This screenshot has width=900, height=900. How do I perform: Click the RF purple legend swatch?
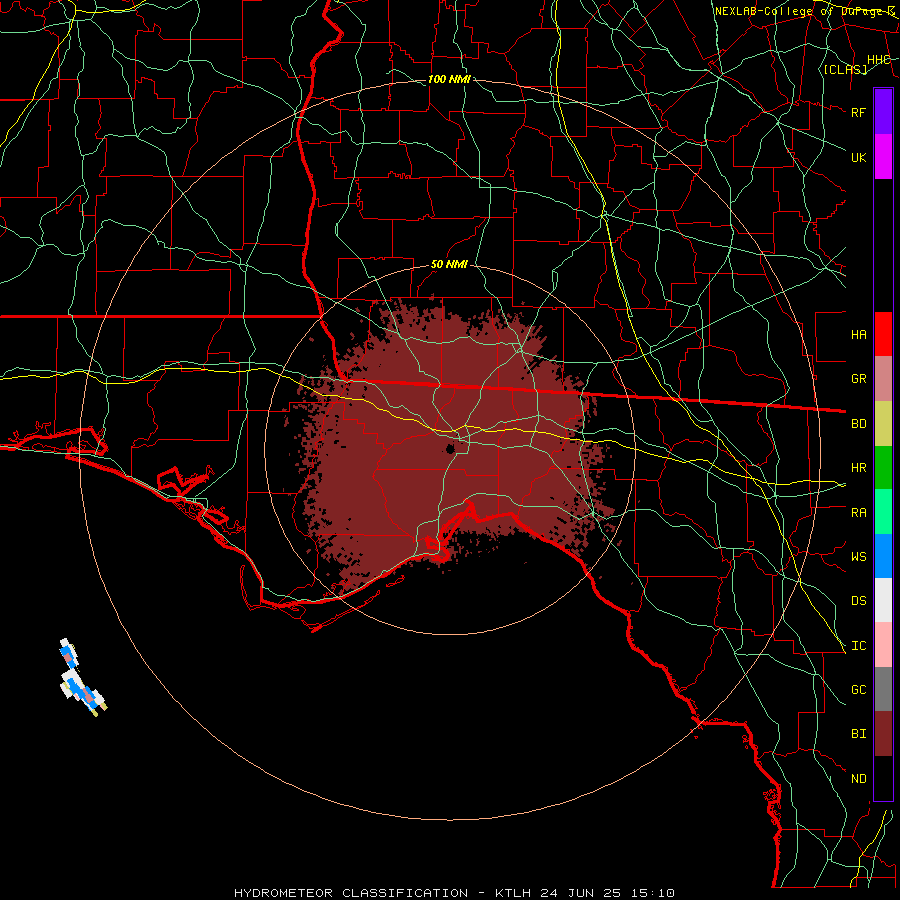[x=883, y=112]
